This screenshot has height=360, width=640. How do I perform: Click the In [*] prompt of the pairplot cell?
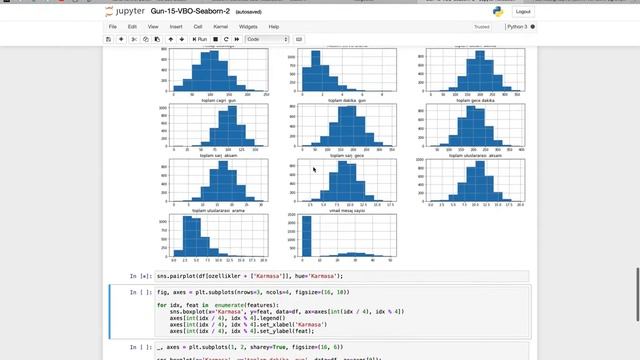click(141, 276)
